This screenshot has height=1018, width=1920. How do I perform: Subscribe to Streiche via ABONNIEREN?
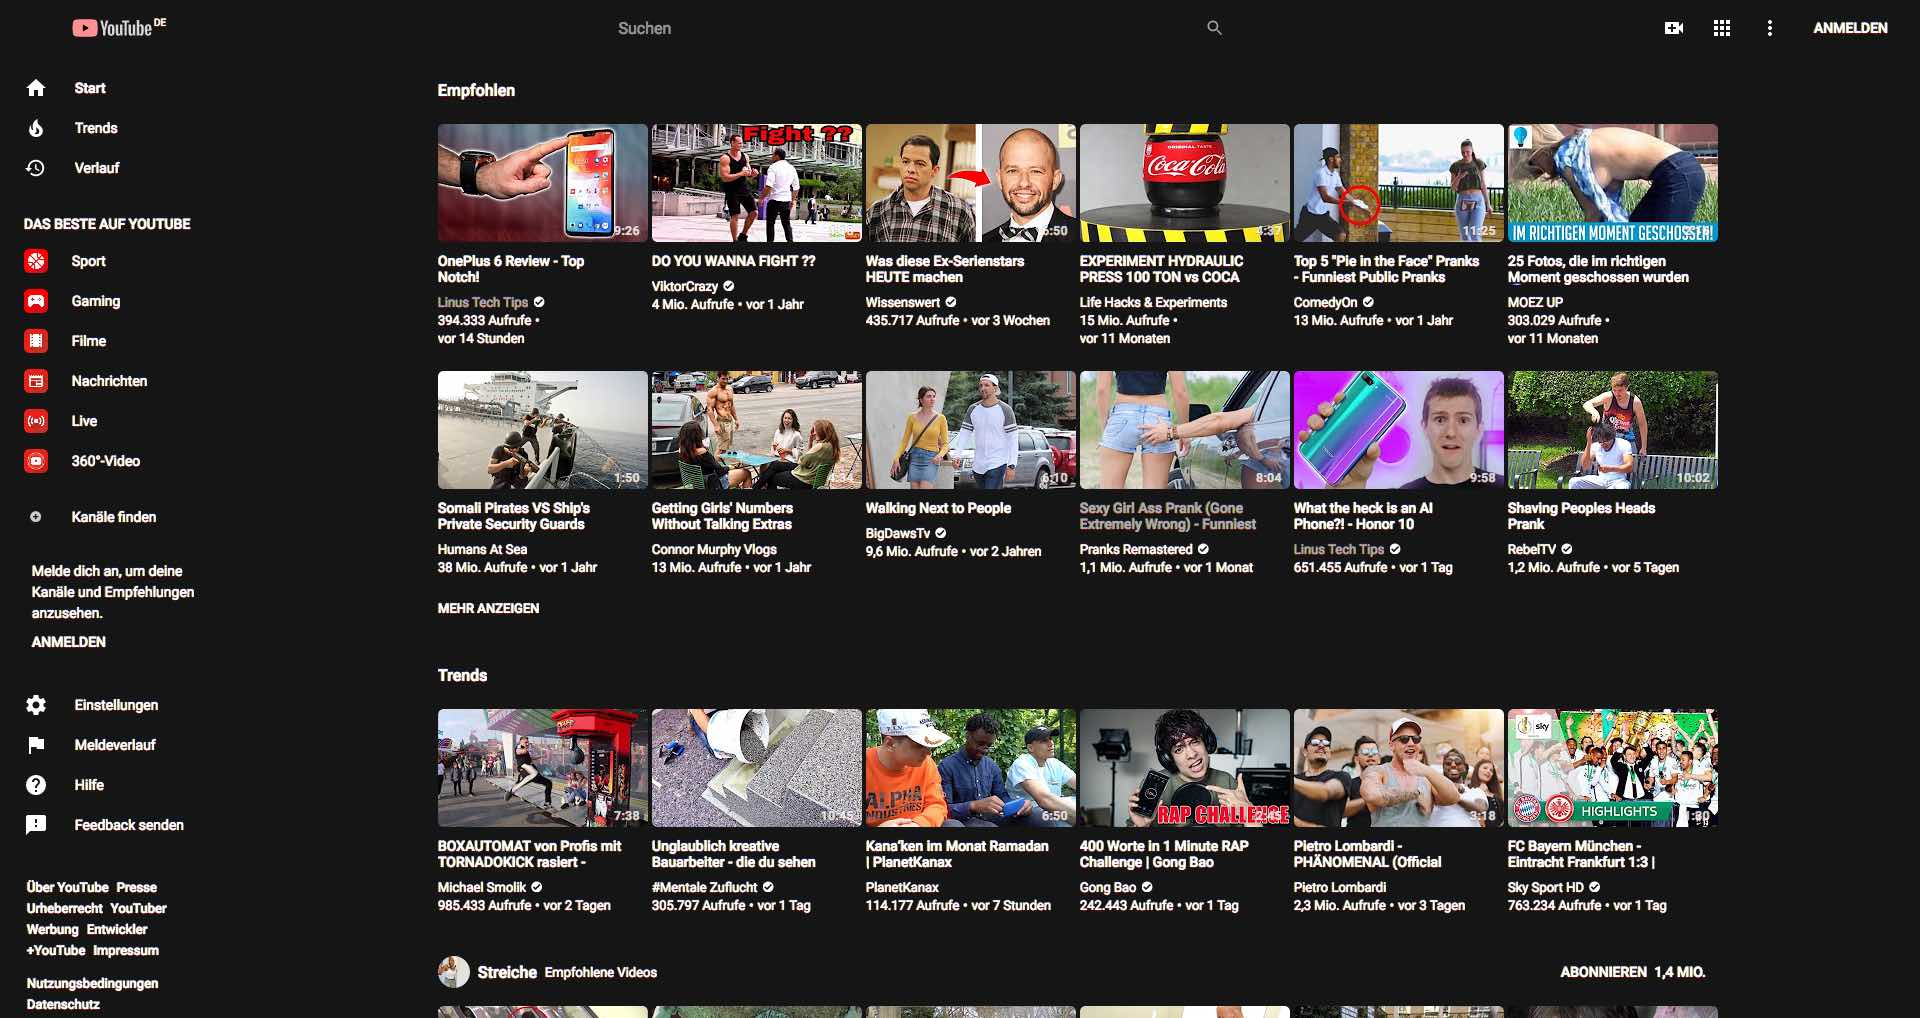click(x=1603, y=972)
